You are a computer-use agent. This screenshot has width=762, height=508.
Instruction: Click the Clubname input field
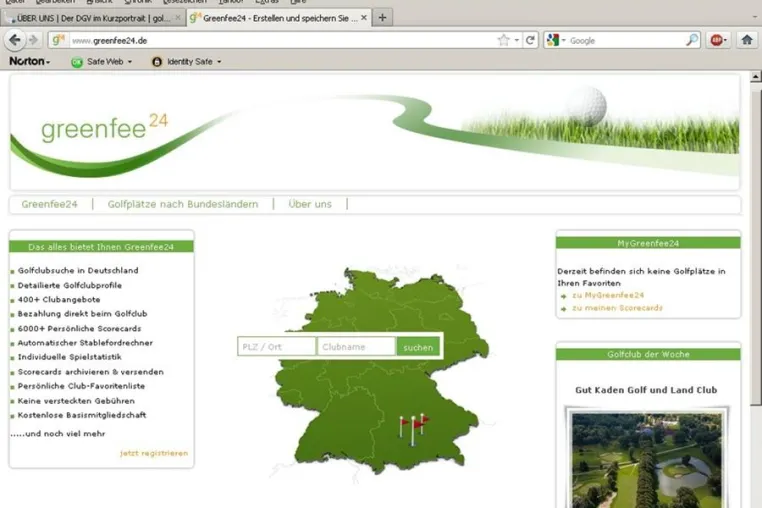coord(356,347)
